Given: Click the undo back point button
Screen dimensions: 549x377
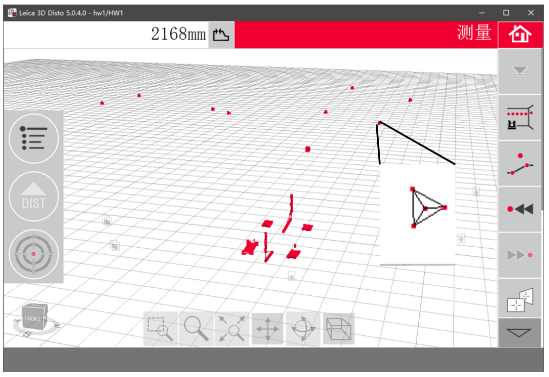Looking at the screenshot, I should (520, 209).
